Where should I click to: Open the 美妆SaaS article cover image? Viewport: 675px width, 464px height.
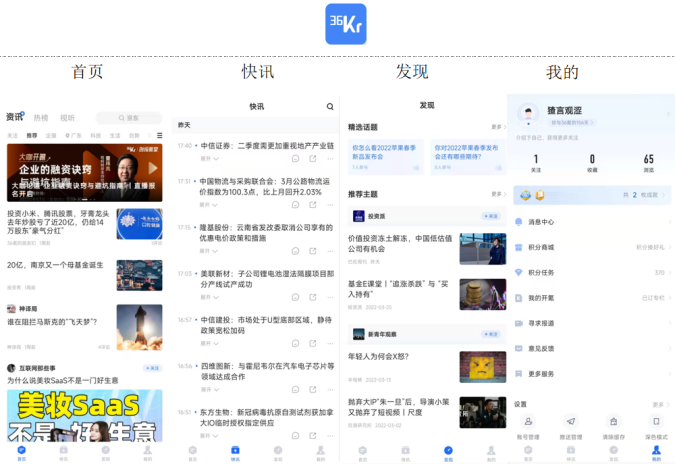click(85, 416)
